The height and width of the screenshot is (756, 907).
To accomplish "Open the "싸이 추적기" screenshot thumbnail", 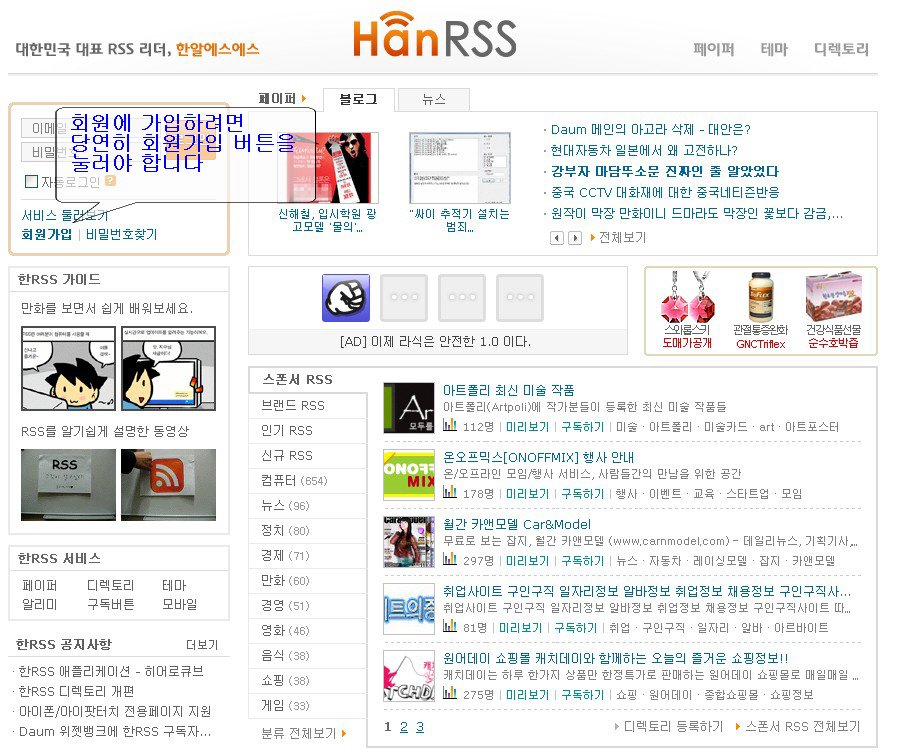I will click(x=460, y=168).
